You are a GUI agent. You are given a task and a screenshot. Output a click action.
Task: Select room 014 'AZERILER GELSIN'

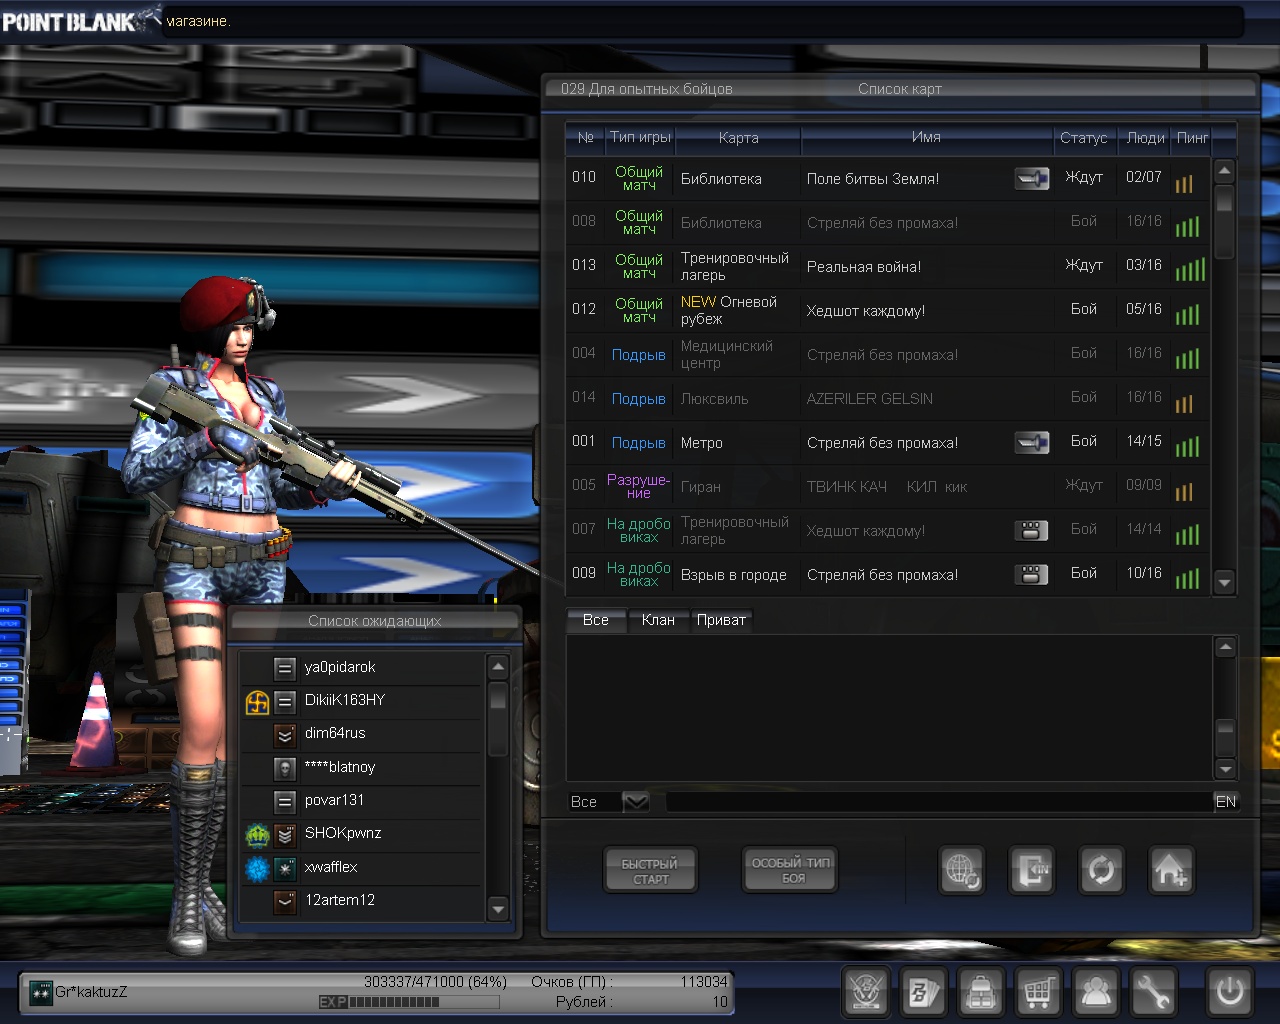pyautogui.click(x=887, y=399)
